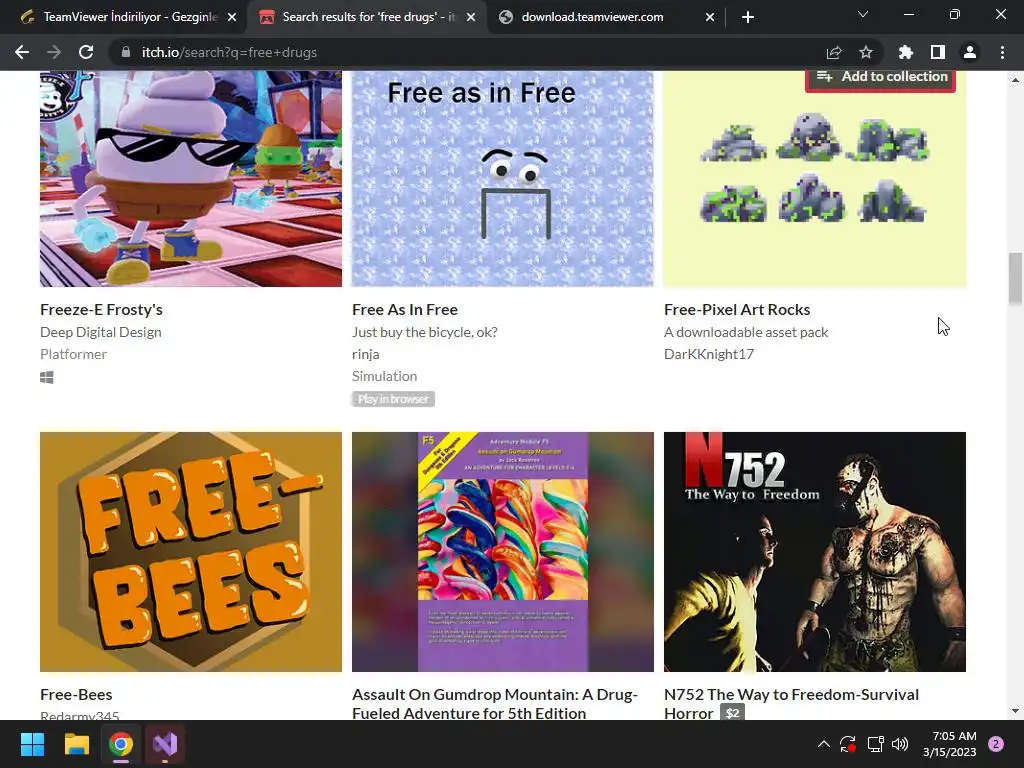Visit rinja's author page
The image size is (1024, 768).
pyautogui.click(x=366, y=354)
